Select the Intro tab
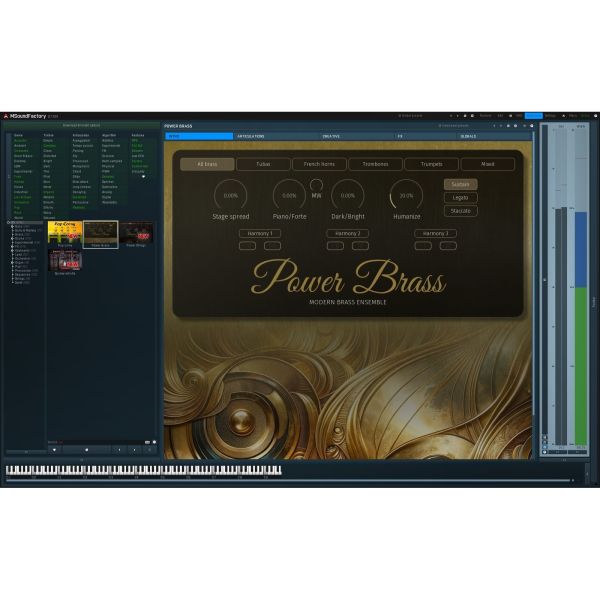Screen dimensions: 600x600 click(199, 136)
